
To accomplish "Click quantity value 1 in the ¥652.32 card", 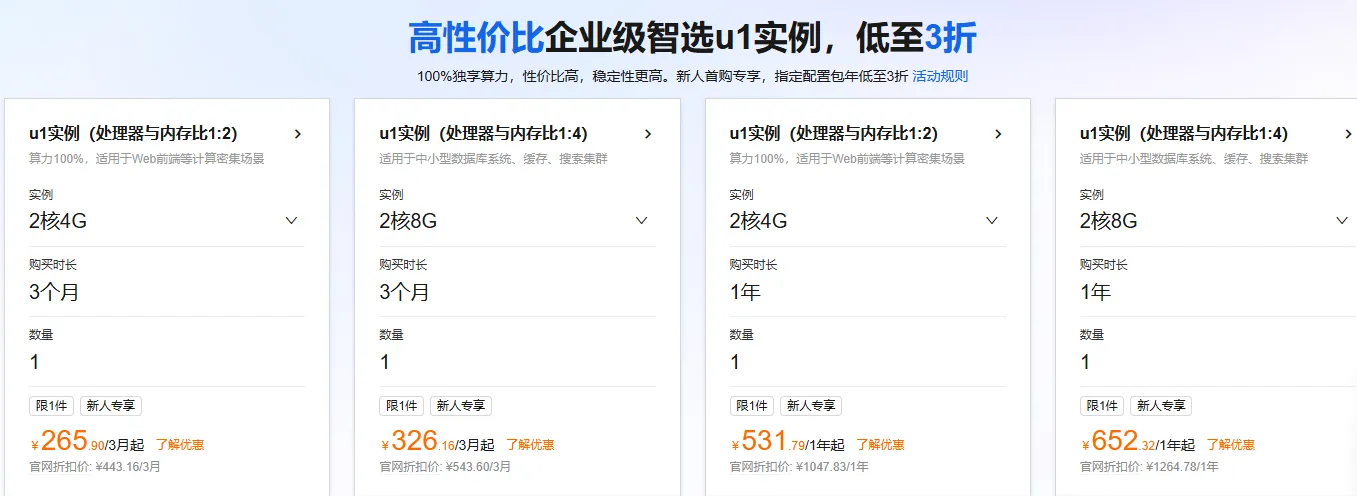I will coord(1086,362).
